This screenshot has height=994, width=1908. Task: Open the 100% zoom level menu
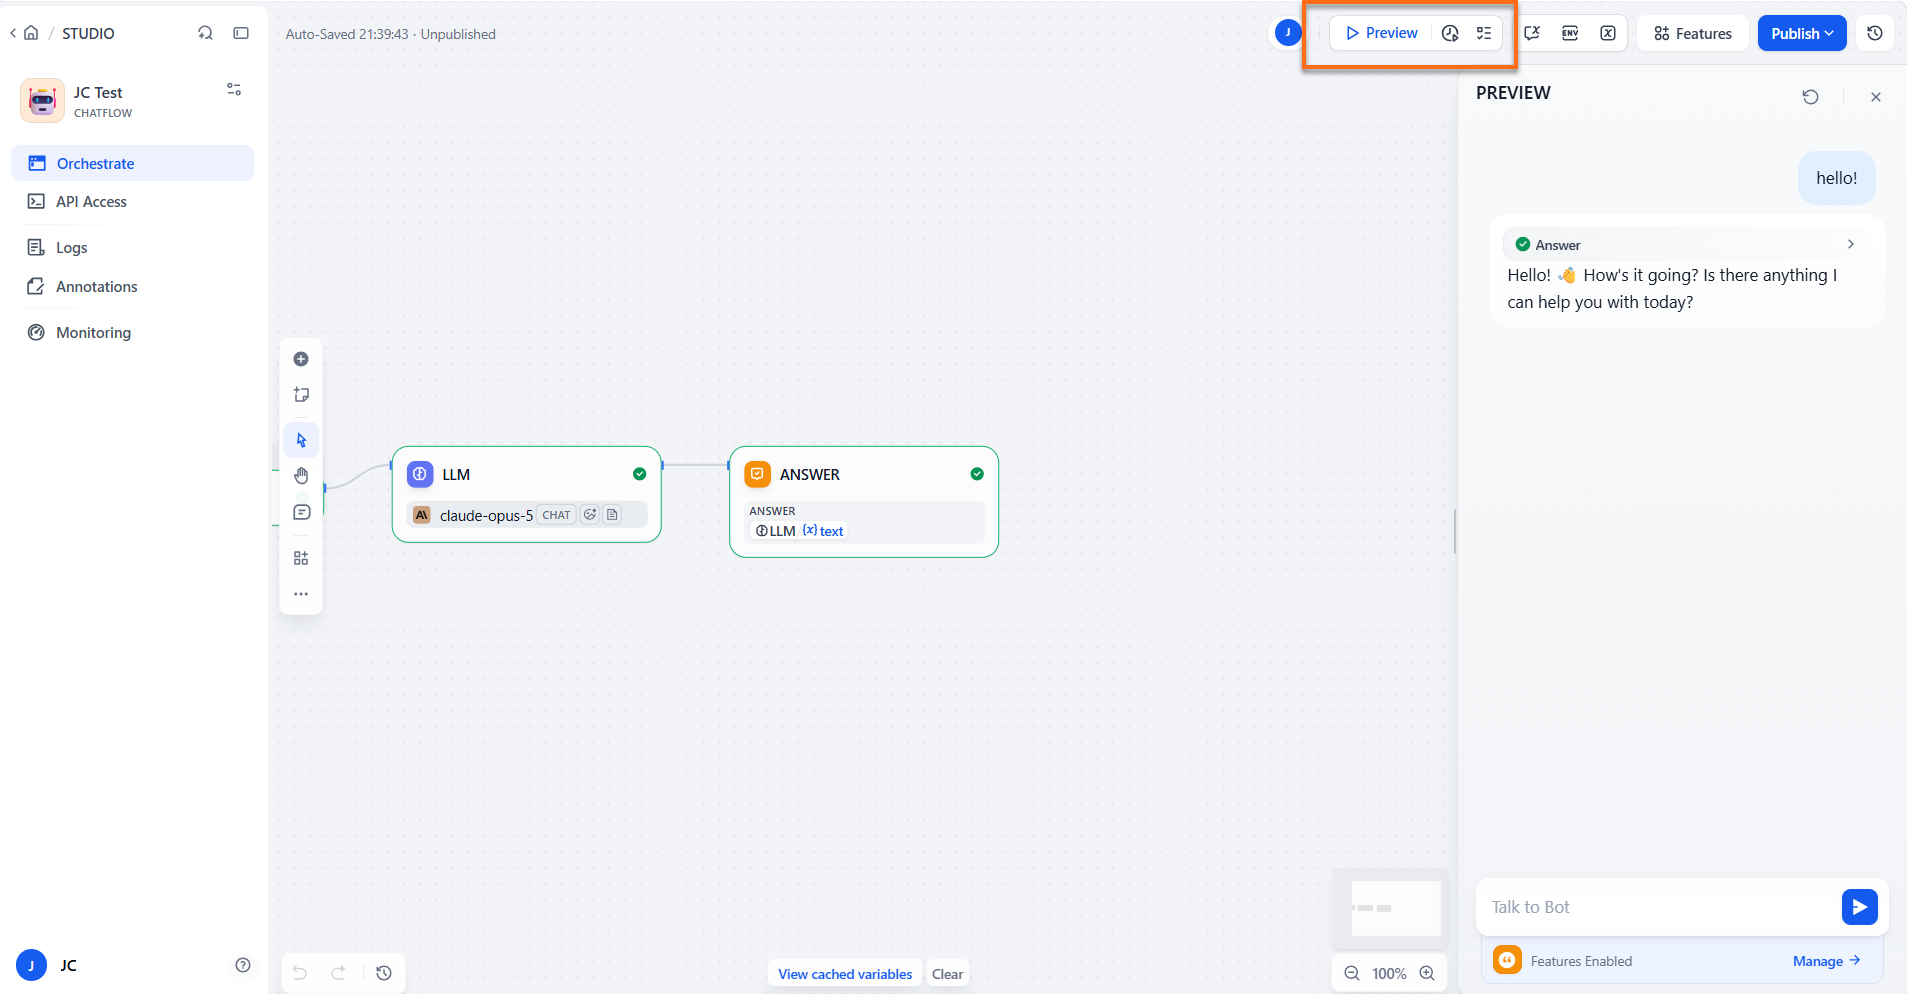(1389, 973)
